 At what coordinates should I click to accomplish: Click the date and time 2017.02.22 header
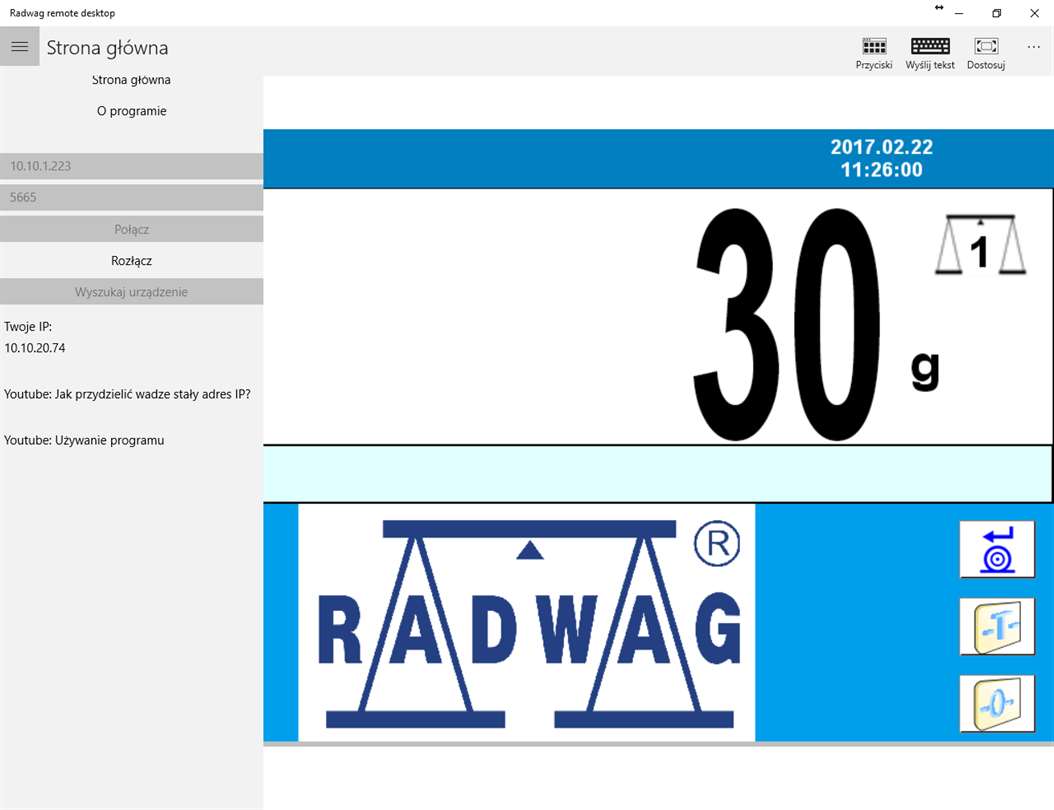[x=881, y=159]
